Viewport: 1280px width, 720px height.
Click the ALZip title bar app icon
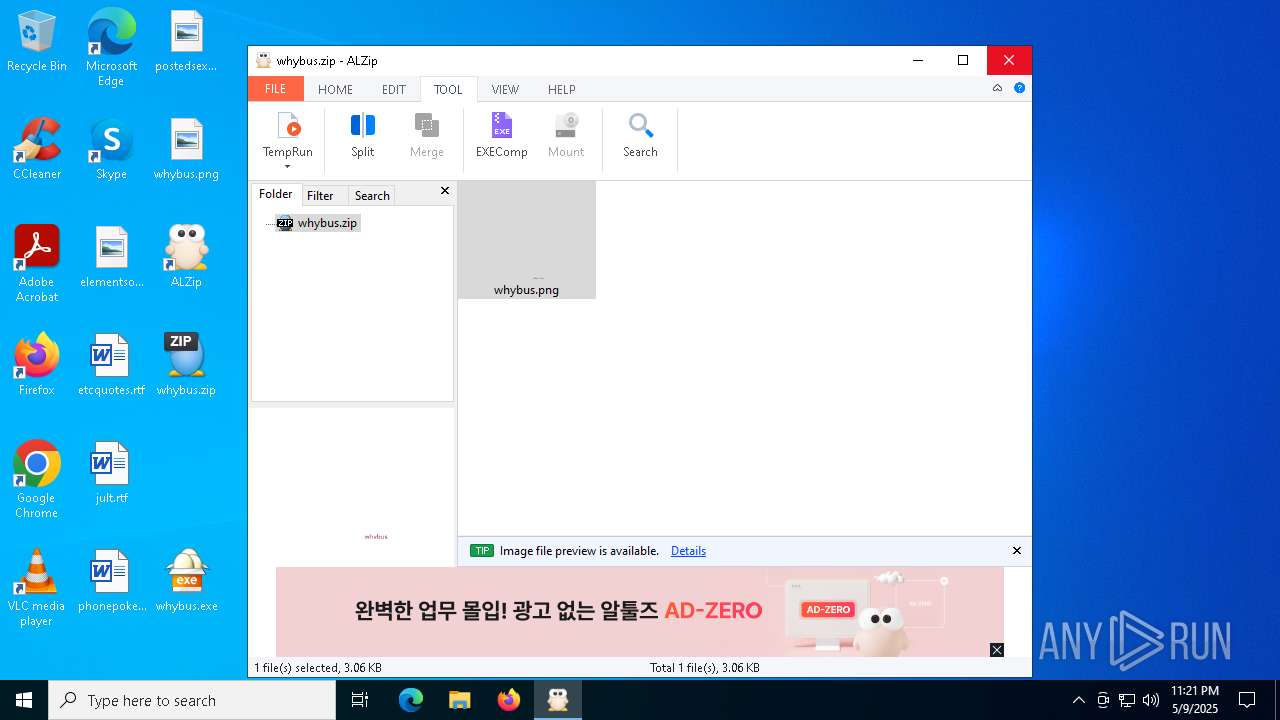(263, 61)
